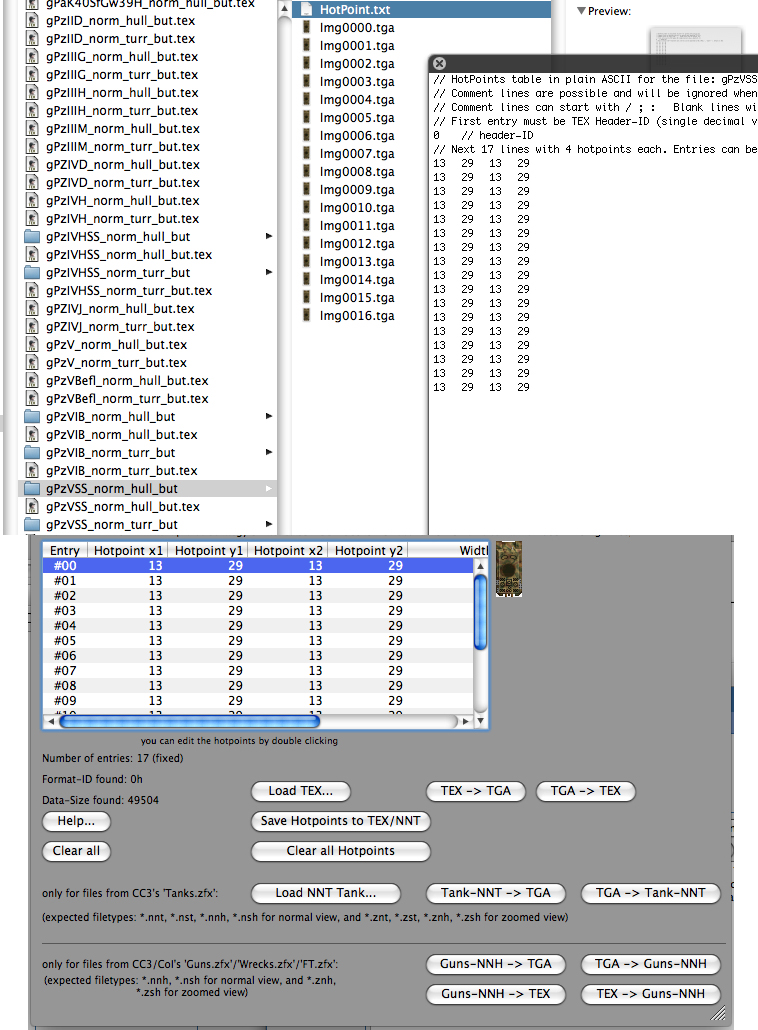Click the gPzIVHSS_norm_turr_but folder icon
Image resolution: width=758 pixels, height=1030 pixels.
32,273
